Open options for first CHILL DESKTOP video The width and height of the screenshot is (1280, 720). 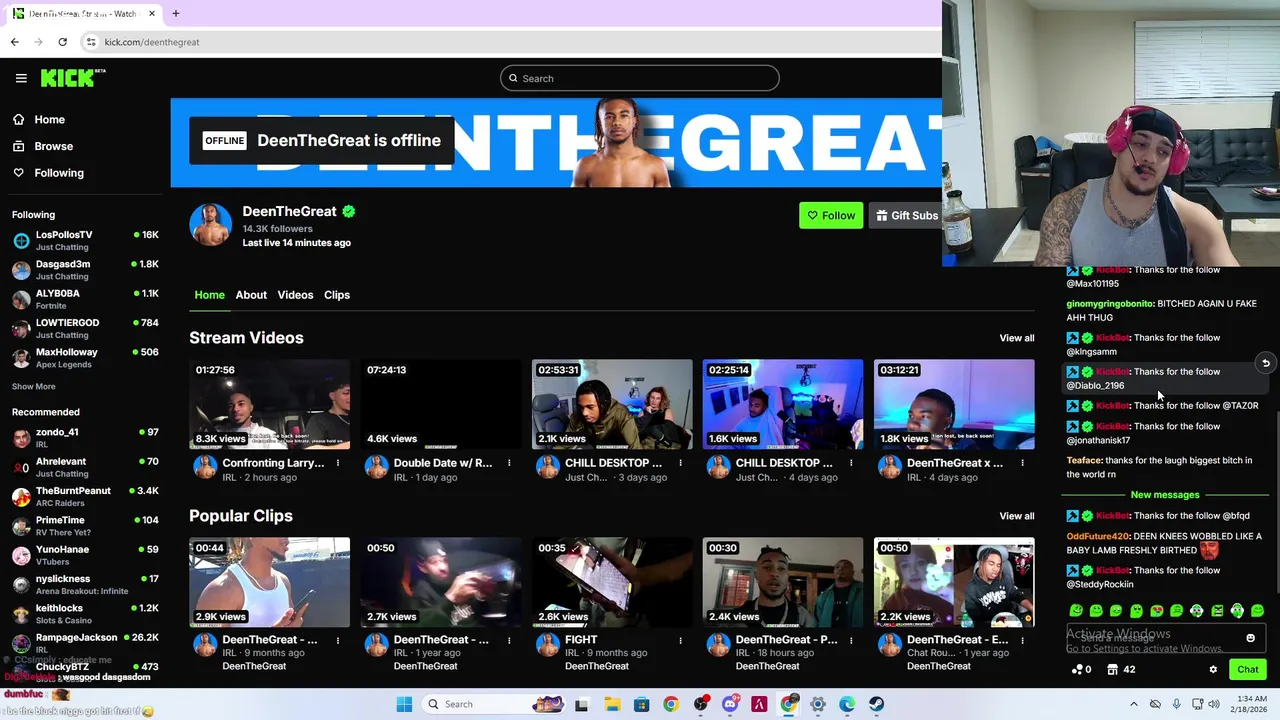click(x=680, y=463)
